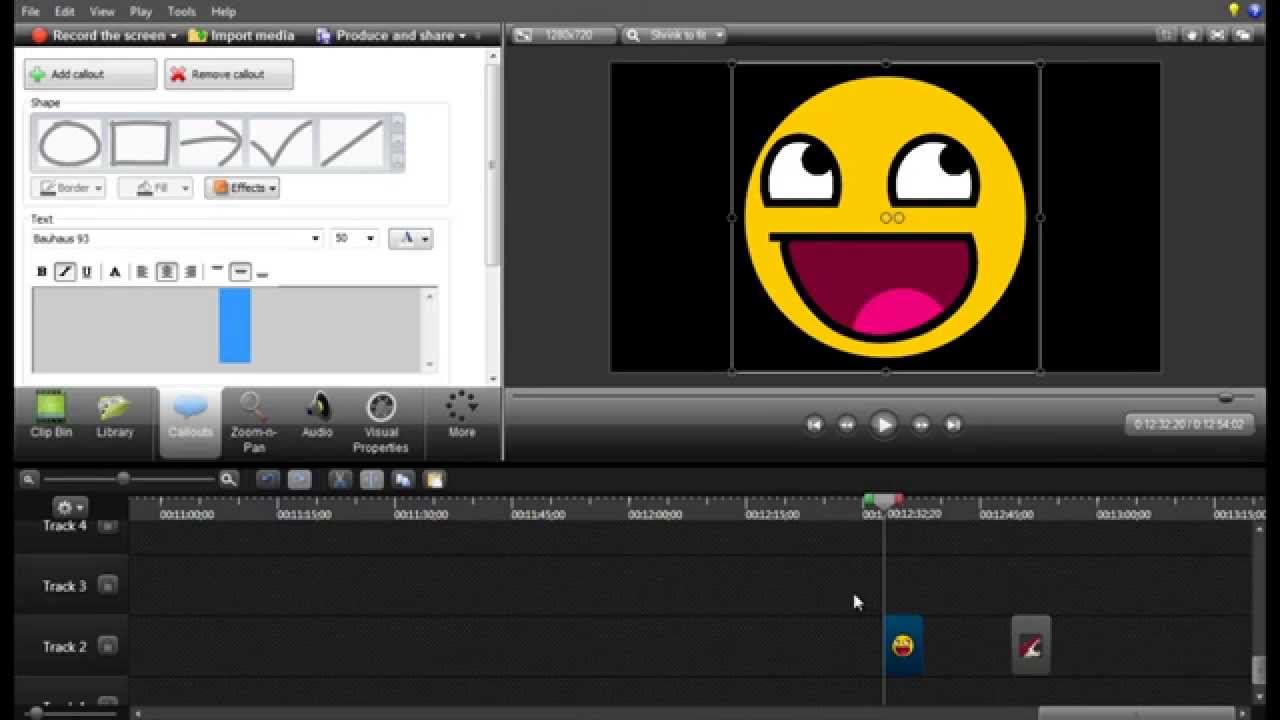Click the timeline zoom in magnifier
1280x720 pixels.
(229, 480)
